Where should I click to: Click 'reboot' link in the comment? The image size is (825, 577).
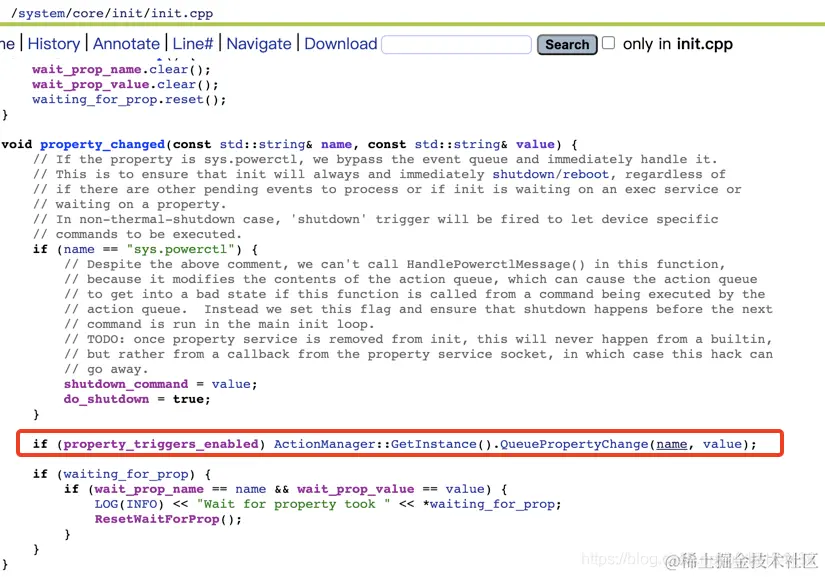pos(586,174)
